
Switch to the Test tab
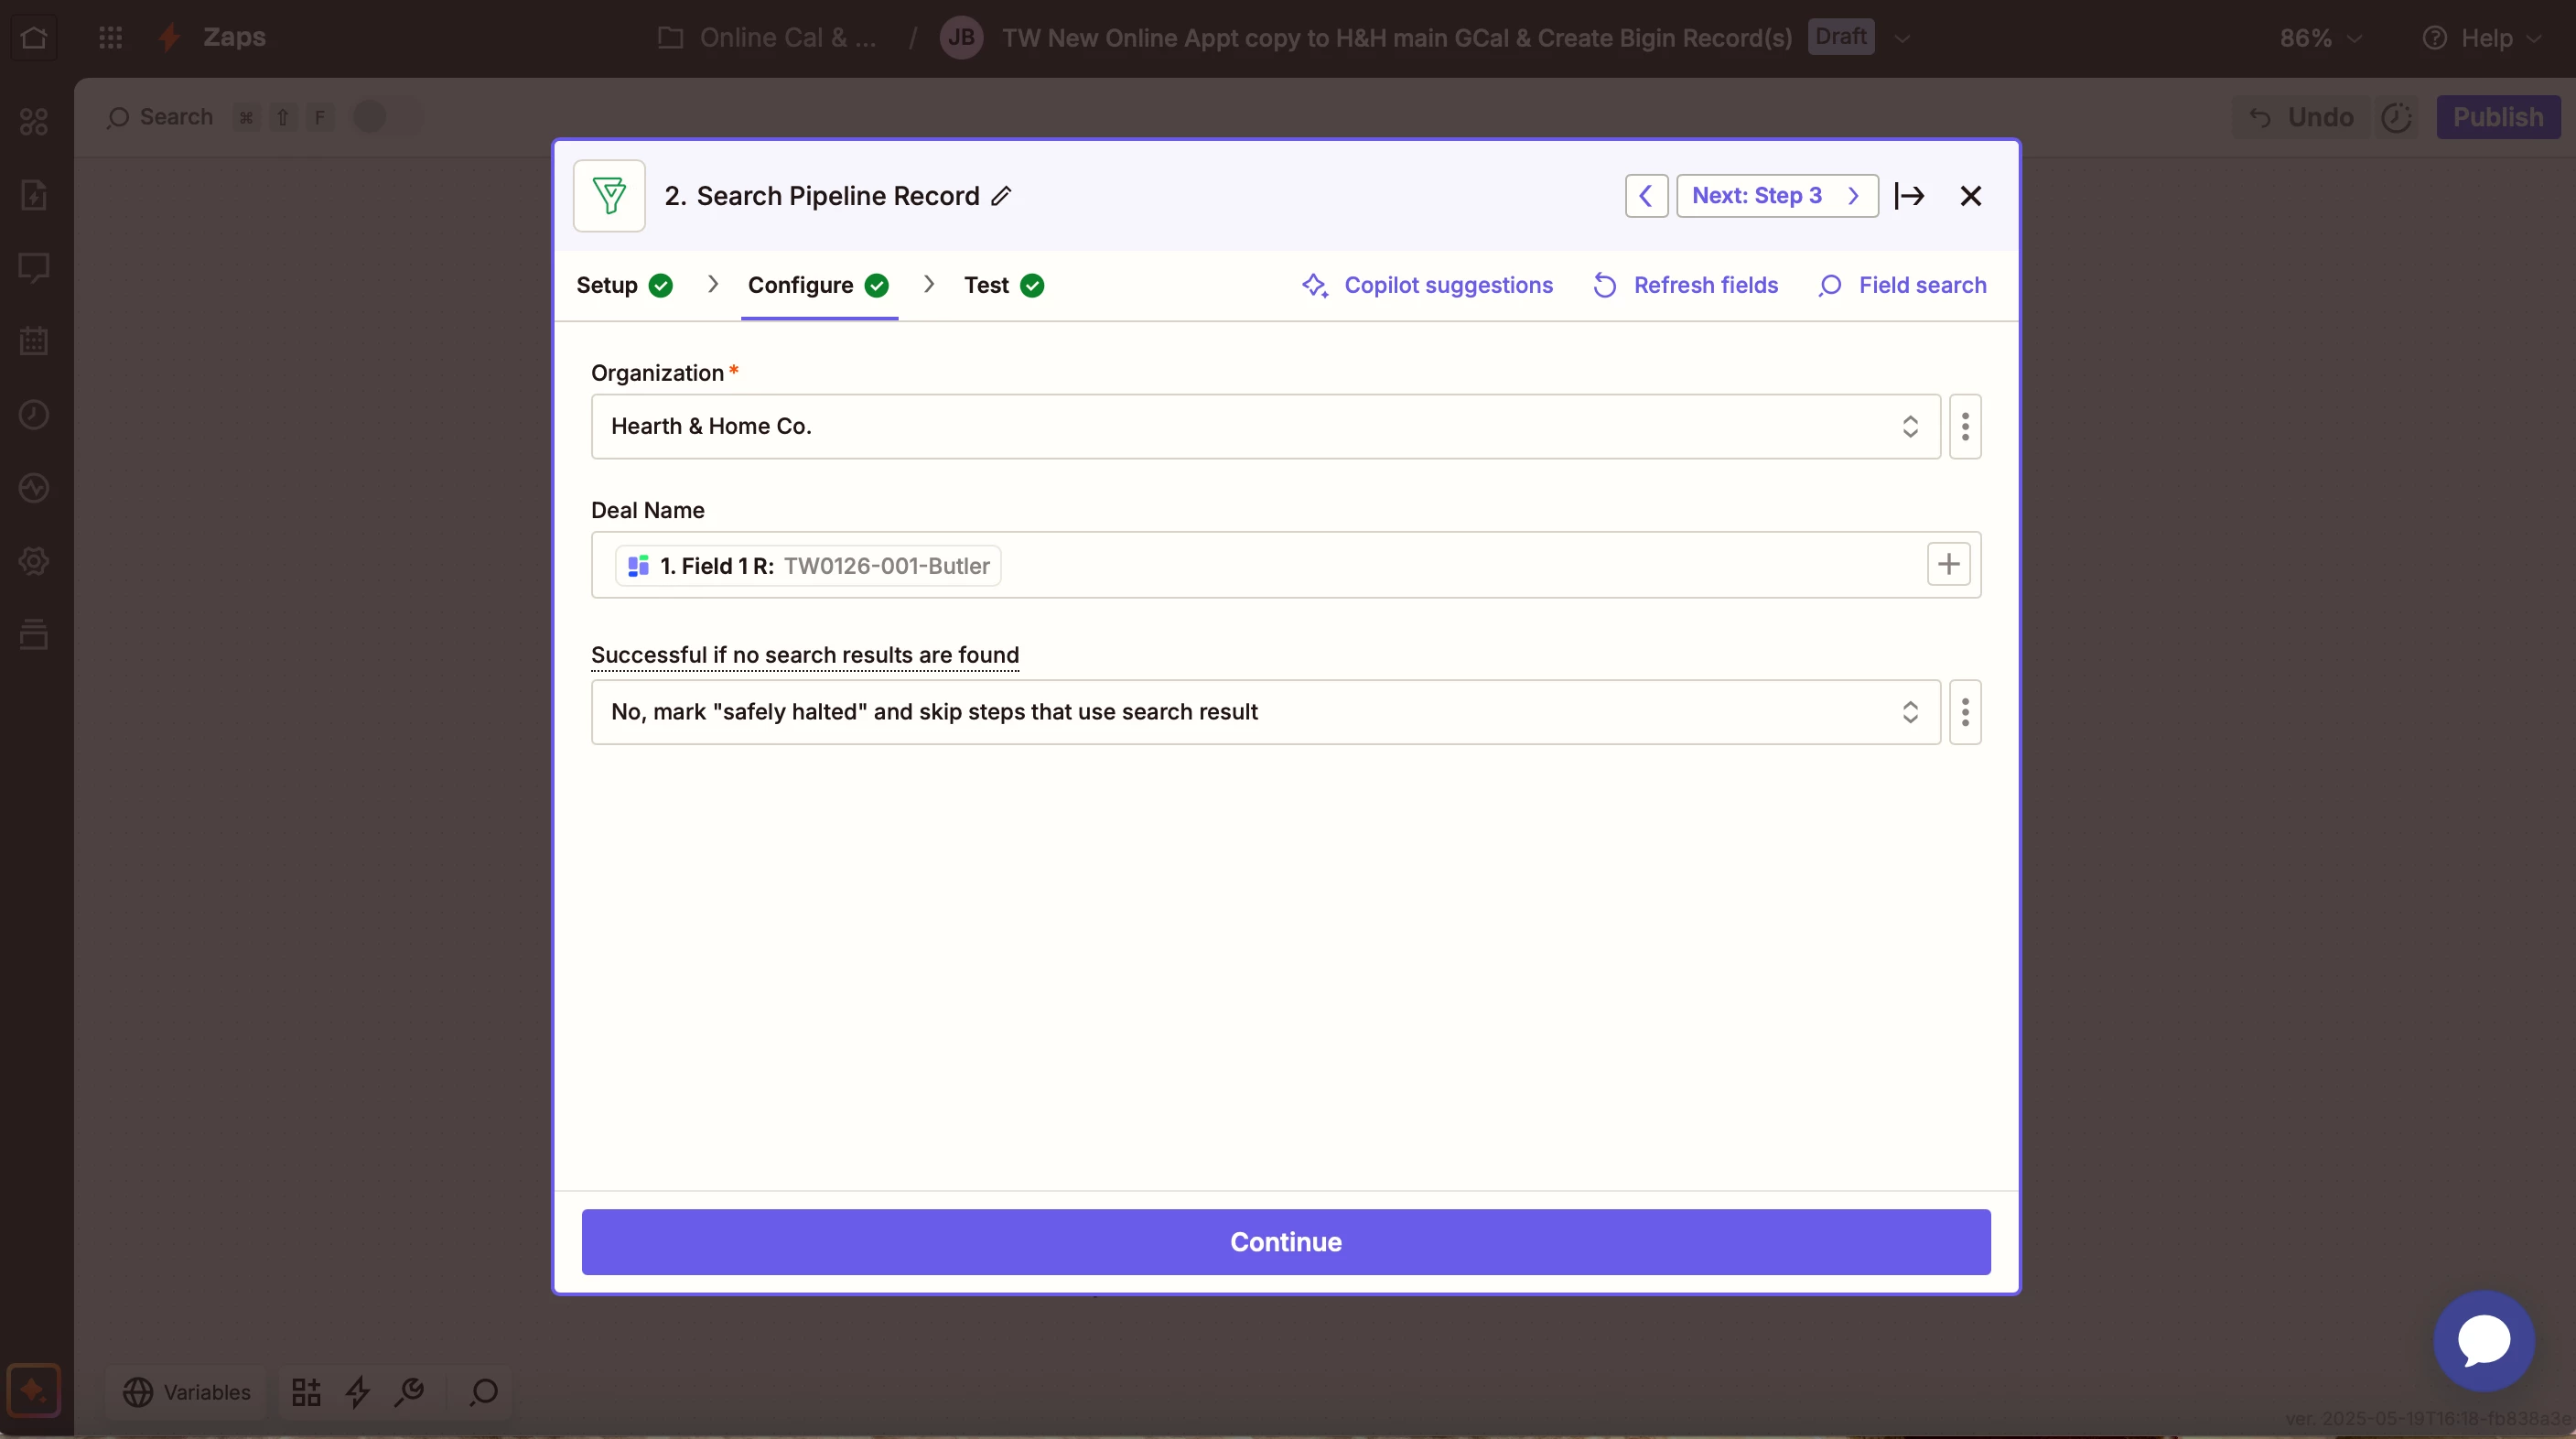click(x=1003, y=285)
